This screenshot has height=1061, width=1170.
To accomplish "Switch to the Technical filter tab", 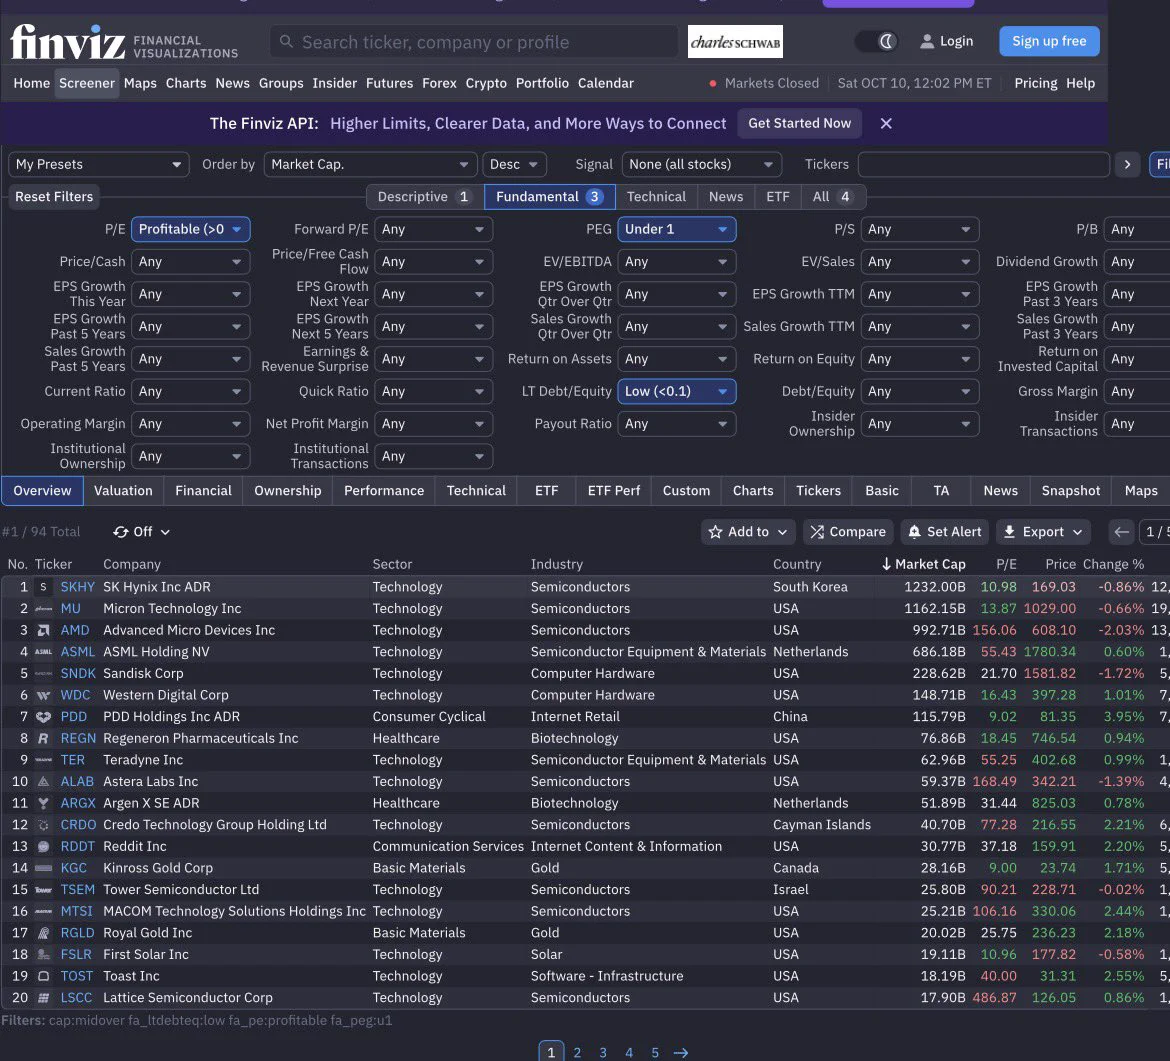I will pos(656,197).
